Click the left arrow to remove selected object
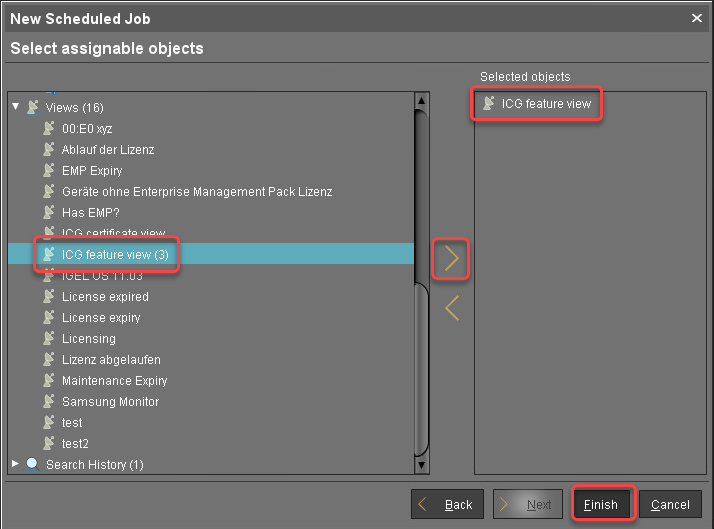 452,308
